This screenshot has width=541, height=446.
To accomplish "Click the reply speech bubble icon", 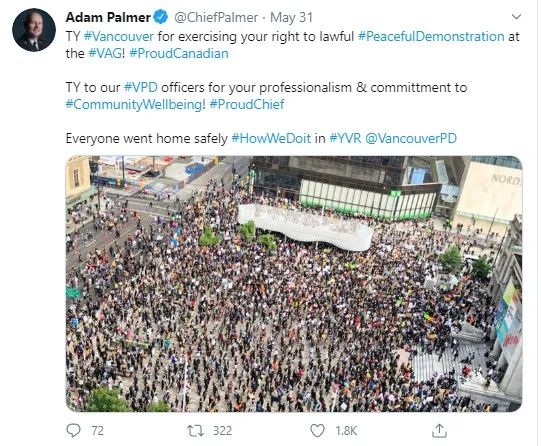I will pyautogui.click(x=73, y=430).
